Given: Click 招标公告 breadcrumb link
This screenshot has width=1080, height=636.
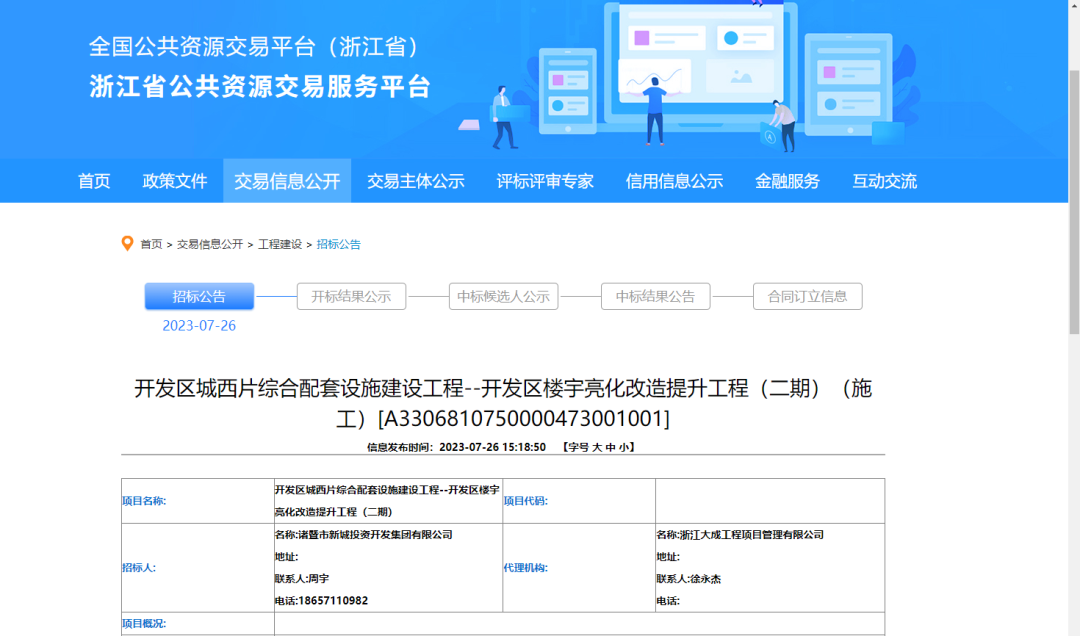Looking at the screenshot, I should 339,244.
